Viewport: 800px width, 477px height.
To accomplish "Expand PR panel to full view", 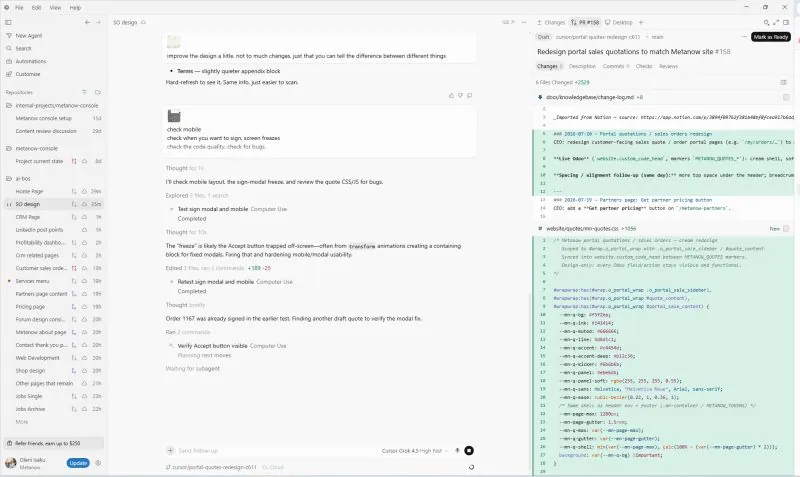I will pos(776,22).
